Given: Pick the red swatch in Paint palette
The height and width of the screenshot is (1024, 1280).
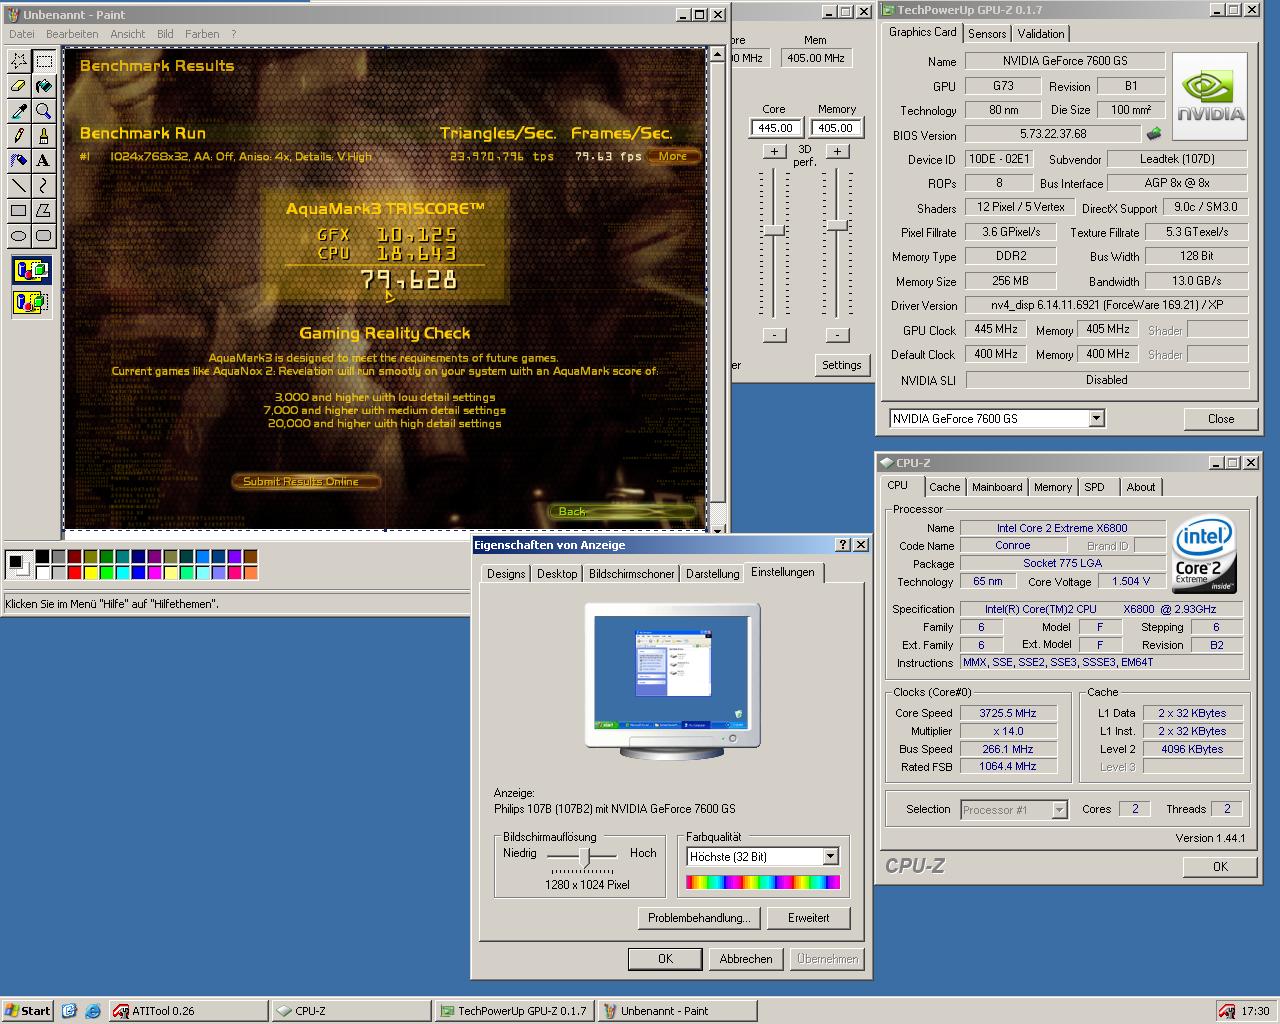Looking at the screenshot, I should click(x=74, y=572).
